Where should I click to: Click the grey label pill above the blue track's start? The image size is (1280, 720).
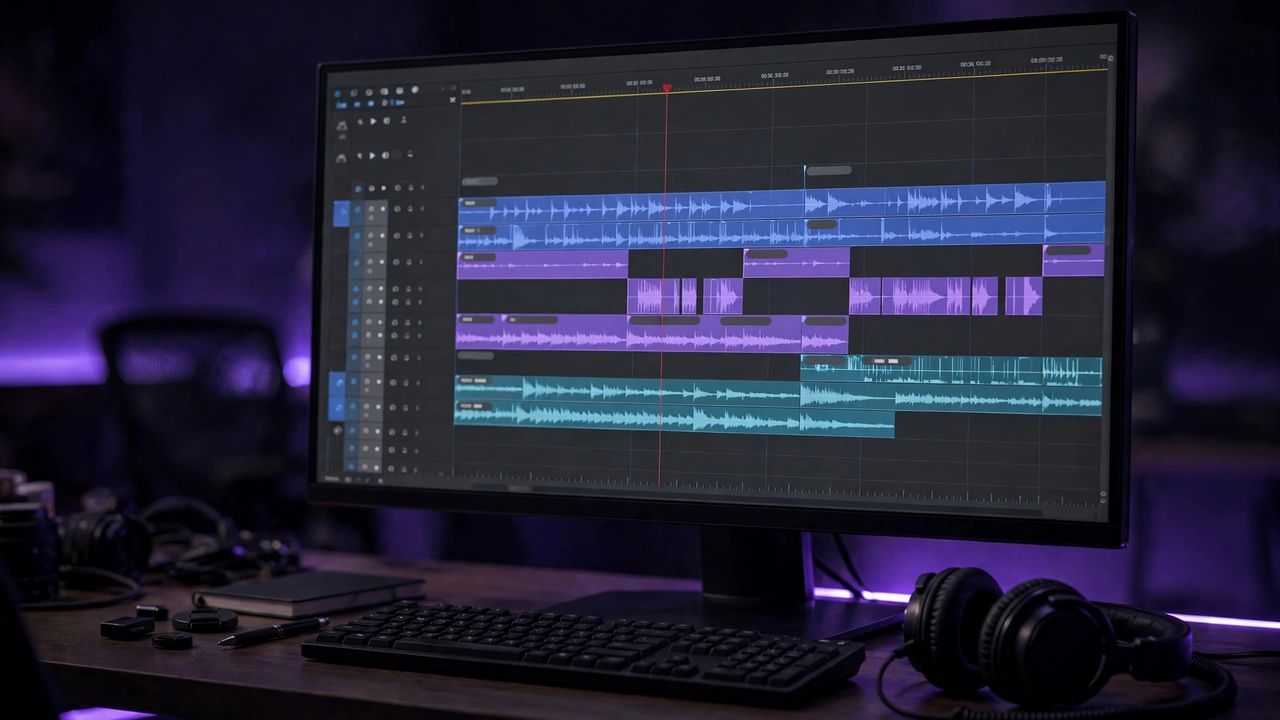click(479, 182)
